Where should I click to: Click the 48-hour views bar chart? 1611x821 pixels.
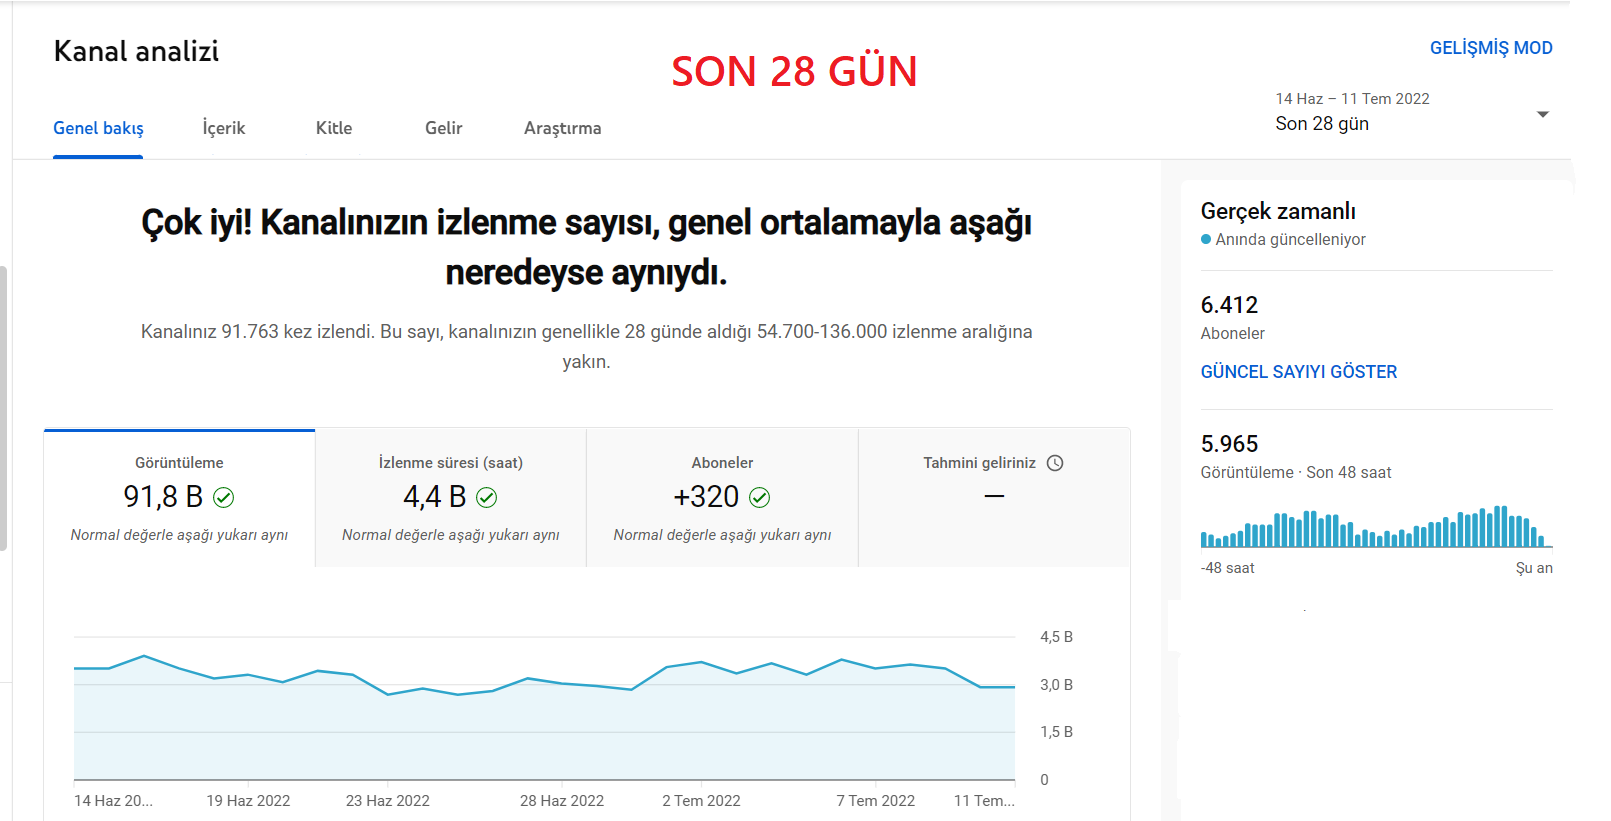(x=1376, y=526)
